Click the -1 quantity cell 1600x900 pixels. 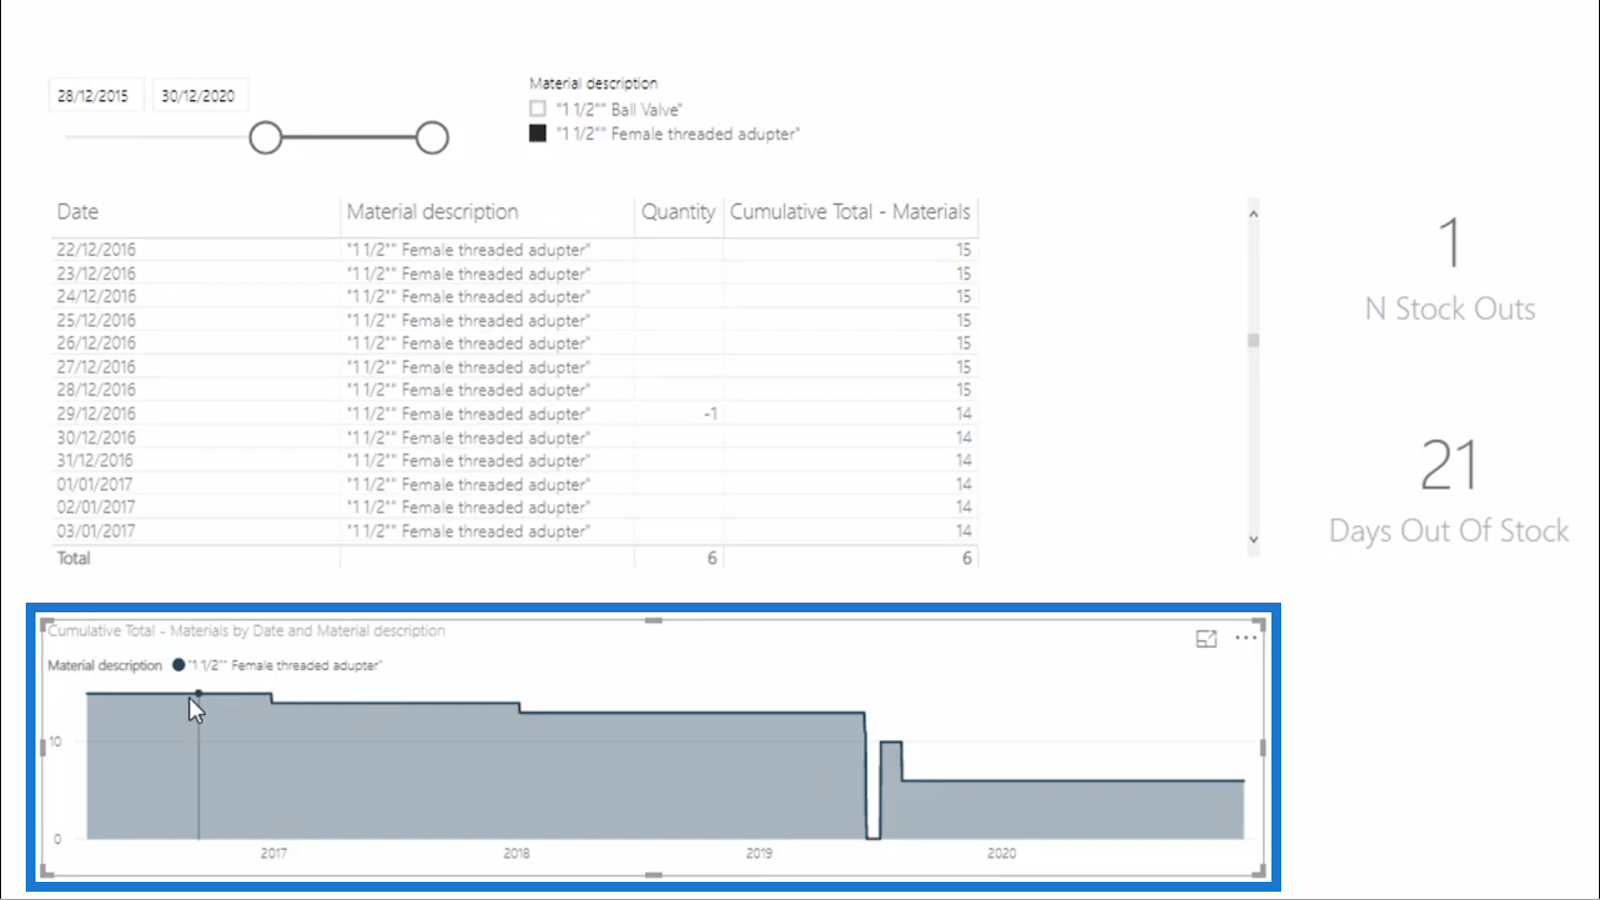[x=710, y=413]
